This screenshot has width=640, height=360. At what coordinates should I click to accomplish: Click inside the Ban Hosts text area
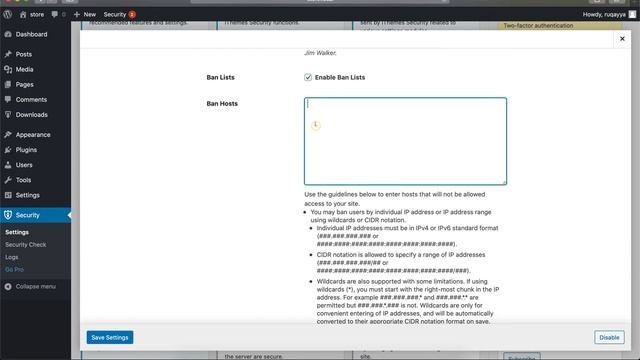(405, 141)
